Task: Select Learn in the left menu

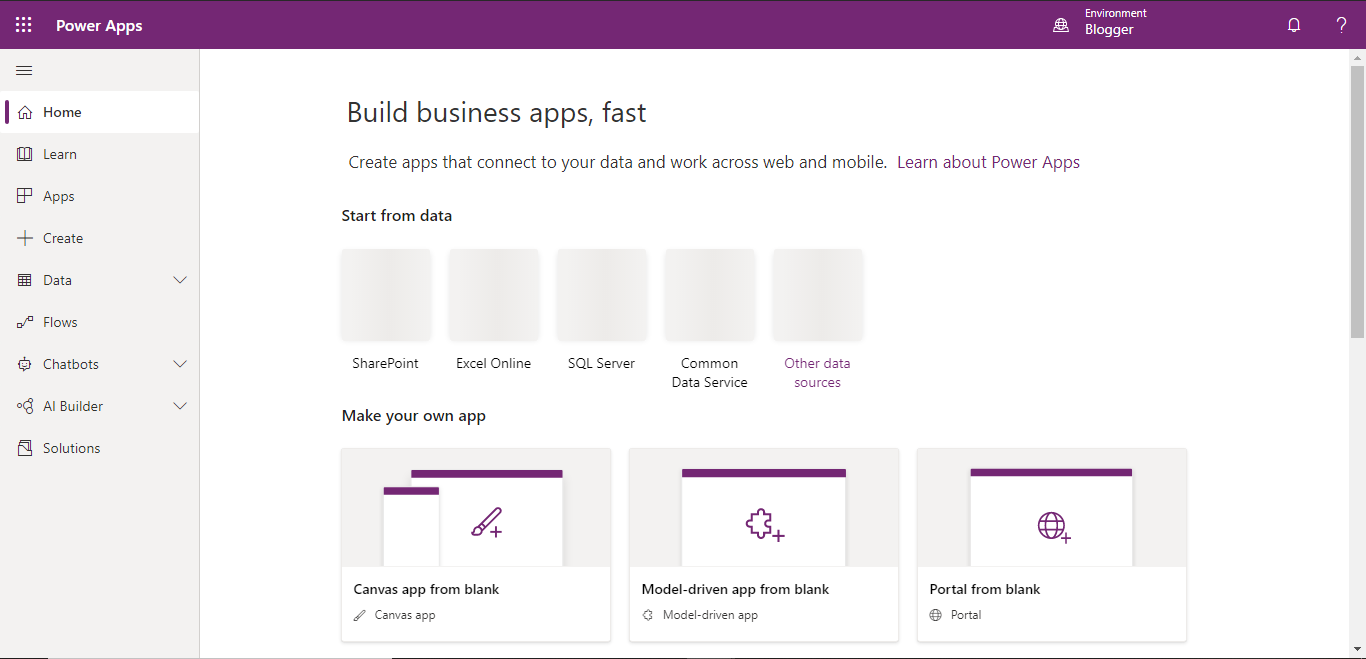Action: [x=61, y=153]
